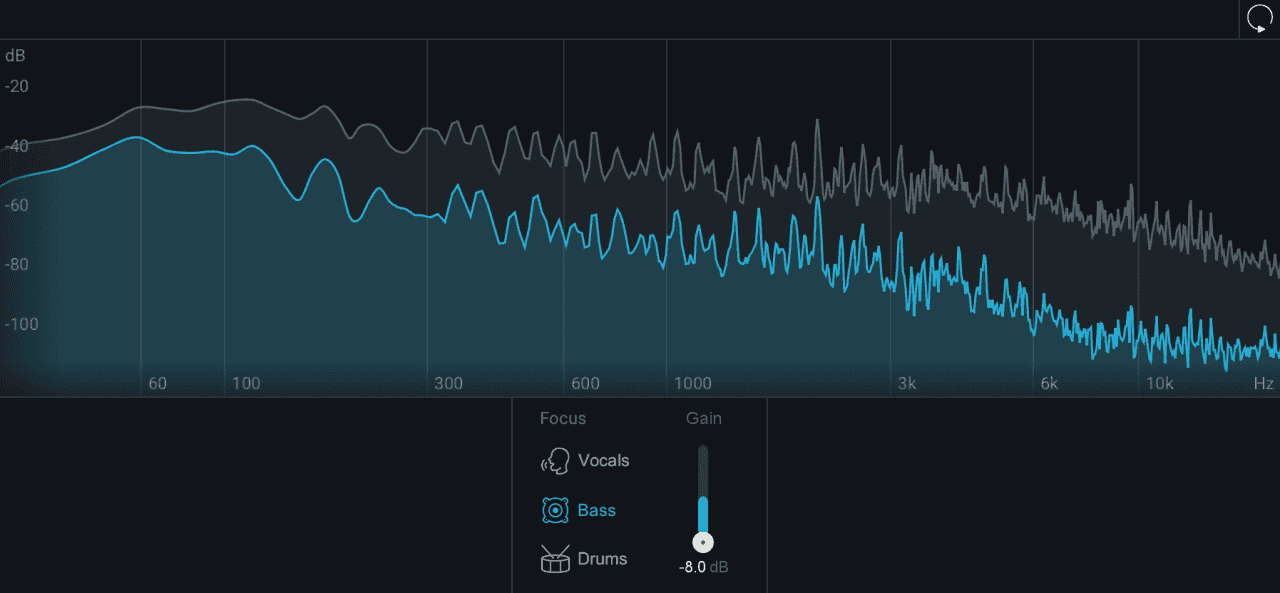Click the Drums snare icon

click(x=555, y=559)
